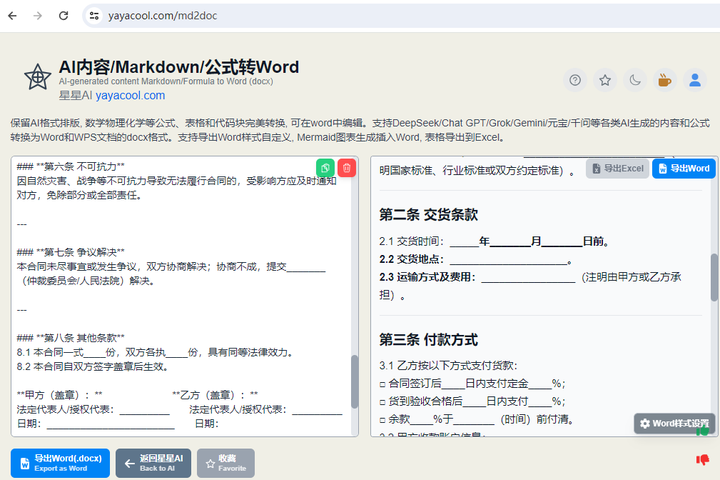720x480 pixels.
Task: Click the green copy icon in the editor
Action: coord(325,168)
